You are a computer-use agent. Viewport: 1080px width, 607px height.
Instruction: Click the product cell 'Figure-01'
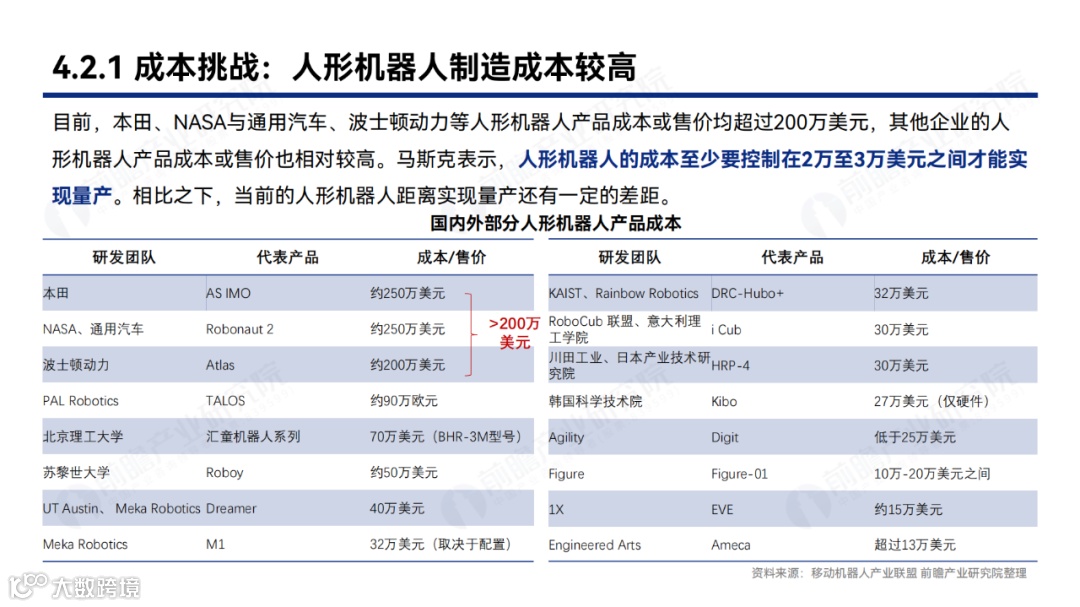click(739, 474)
